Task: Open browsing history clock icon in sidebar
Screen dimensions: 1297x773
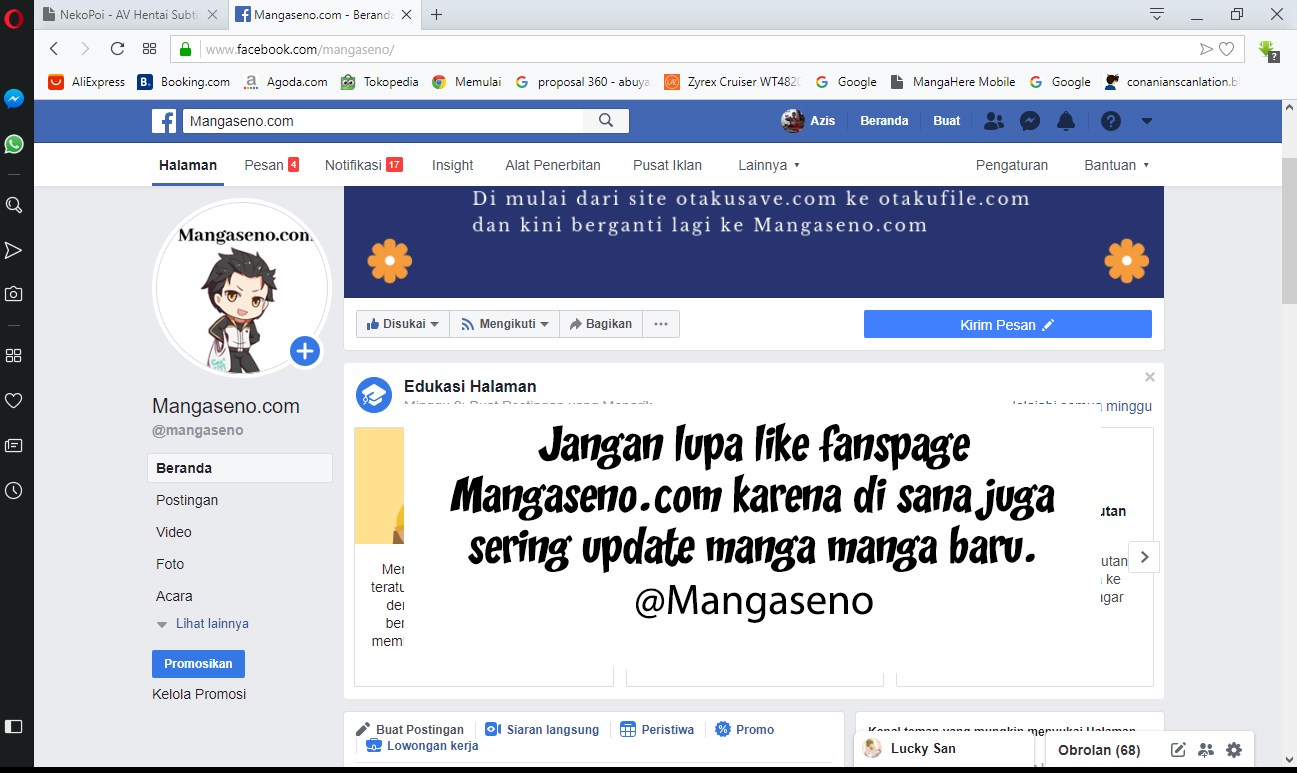Action: (x=13, y=491)
